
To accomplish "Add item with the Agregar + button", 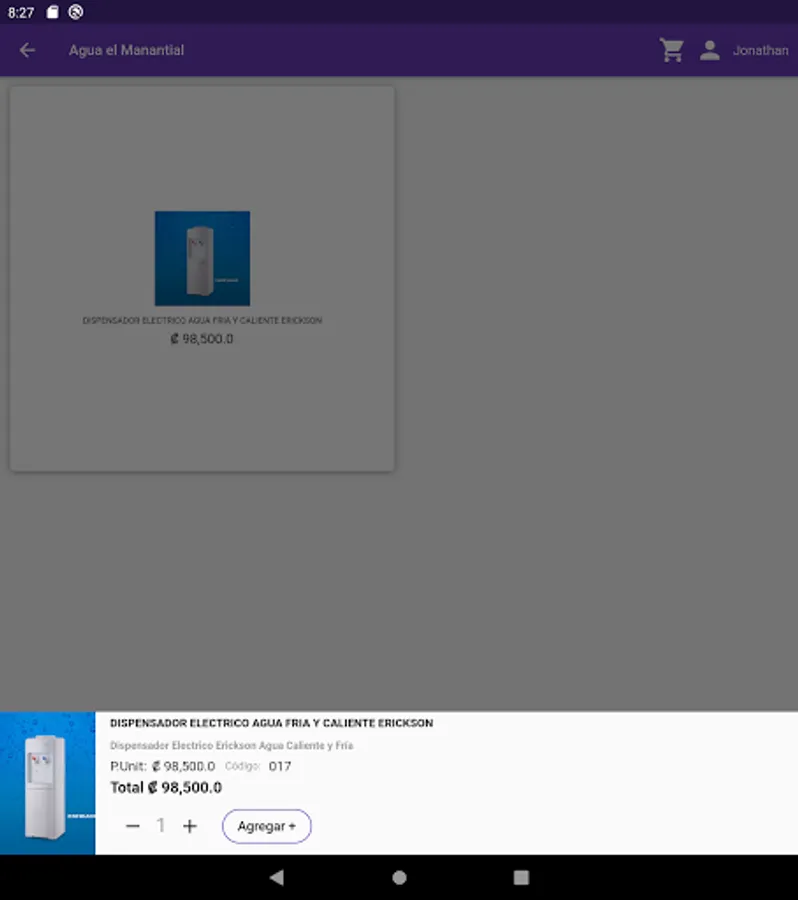I will click(x=266, y=826).
